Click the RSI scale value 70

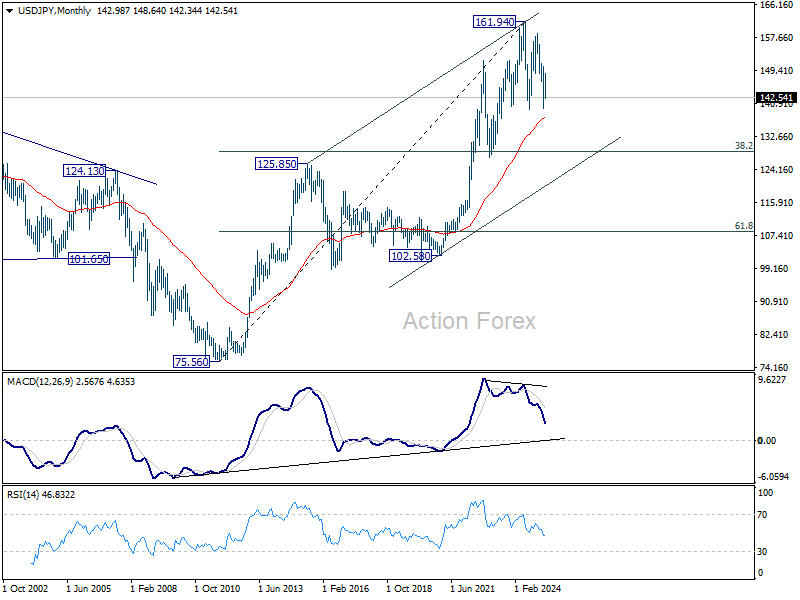click(762, 515)
